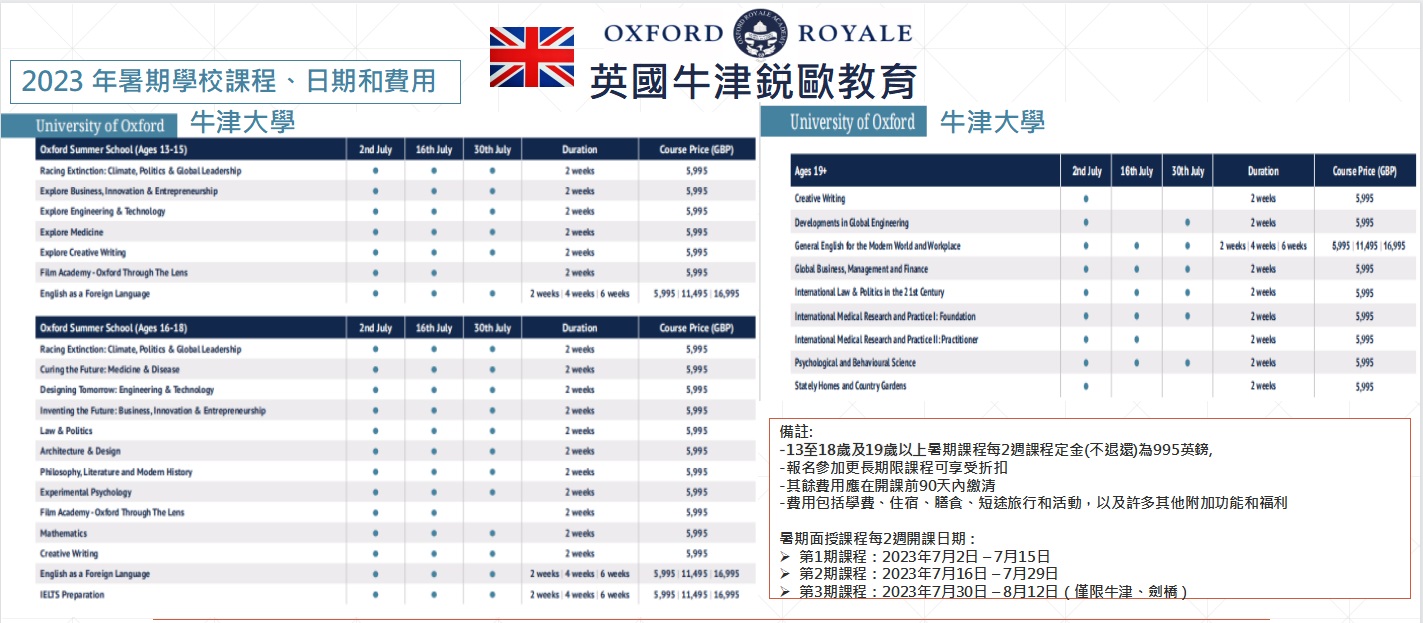Select Creative Writing in the Ages 16-18 table
The width and height of the screenshot is (1423, 623).
click(69, 554)
